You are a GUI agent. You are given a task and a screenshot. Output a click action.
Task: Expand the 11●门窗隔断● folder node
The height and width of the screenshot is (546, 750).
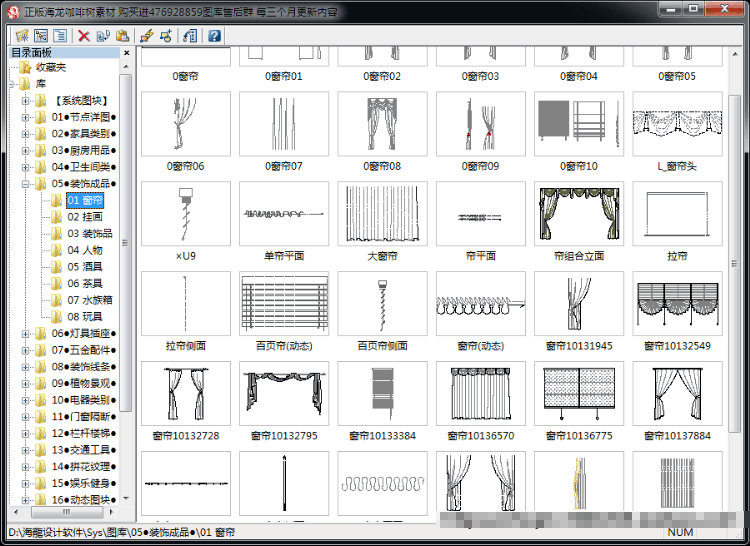click(x=25, y=417)
